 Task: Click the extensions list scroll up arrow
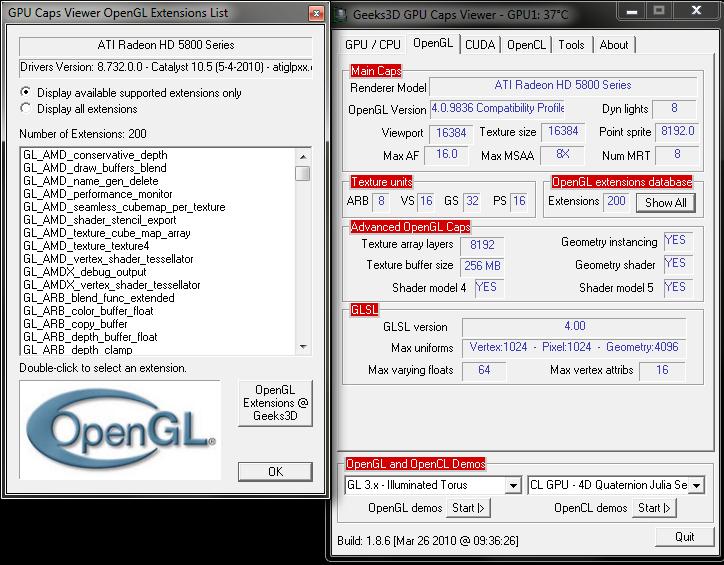click(303, 157)
